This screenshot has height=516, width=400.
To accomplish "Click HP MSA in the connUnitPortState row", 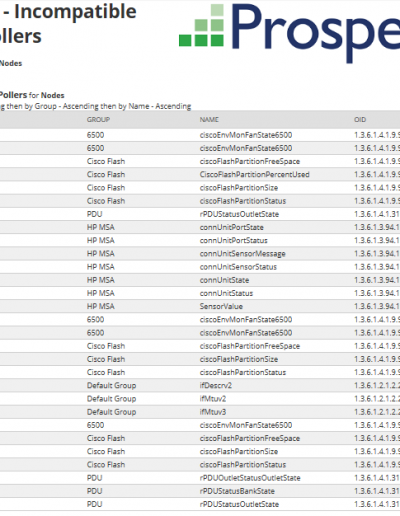I will click(x=101, y=227).
